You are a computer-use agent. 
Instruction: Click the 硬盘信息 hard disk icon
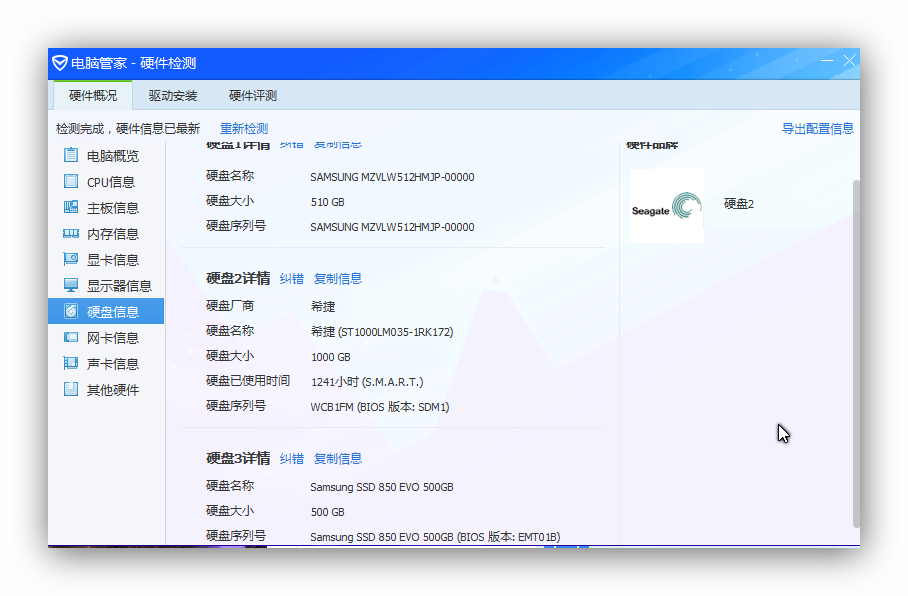71,311
